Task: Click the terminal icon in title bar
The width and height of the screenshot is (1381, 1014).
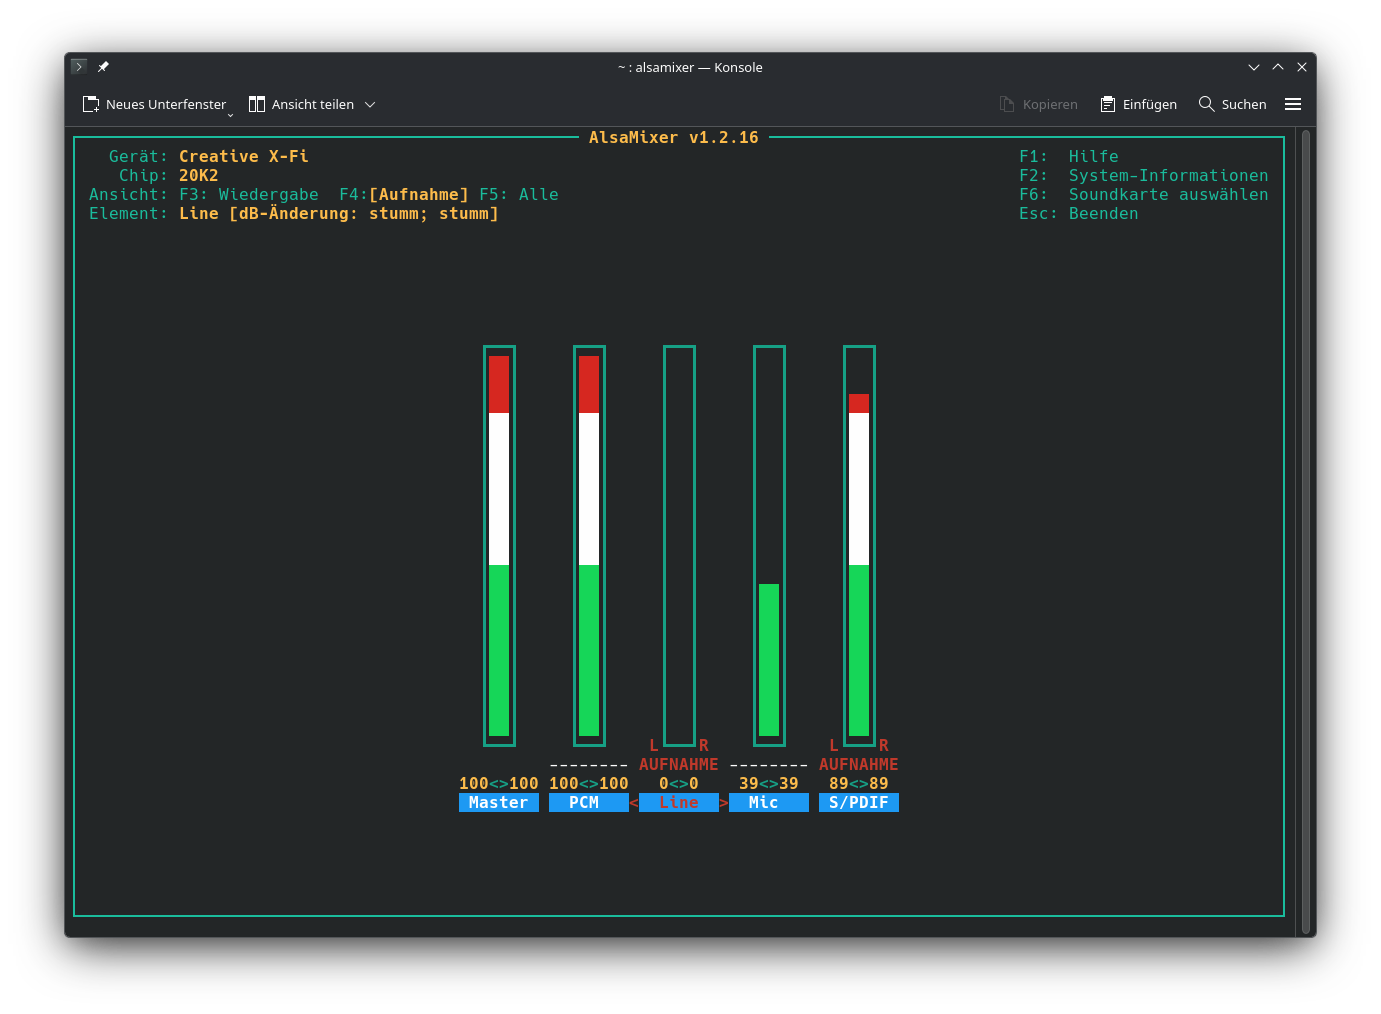Action: click(x=79, y=67)
